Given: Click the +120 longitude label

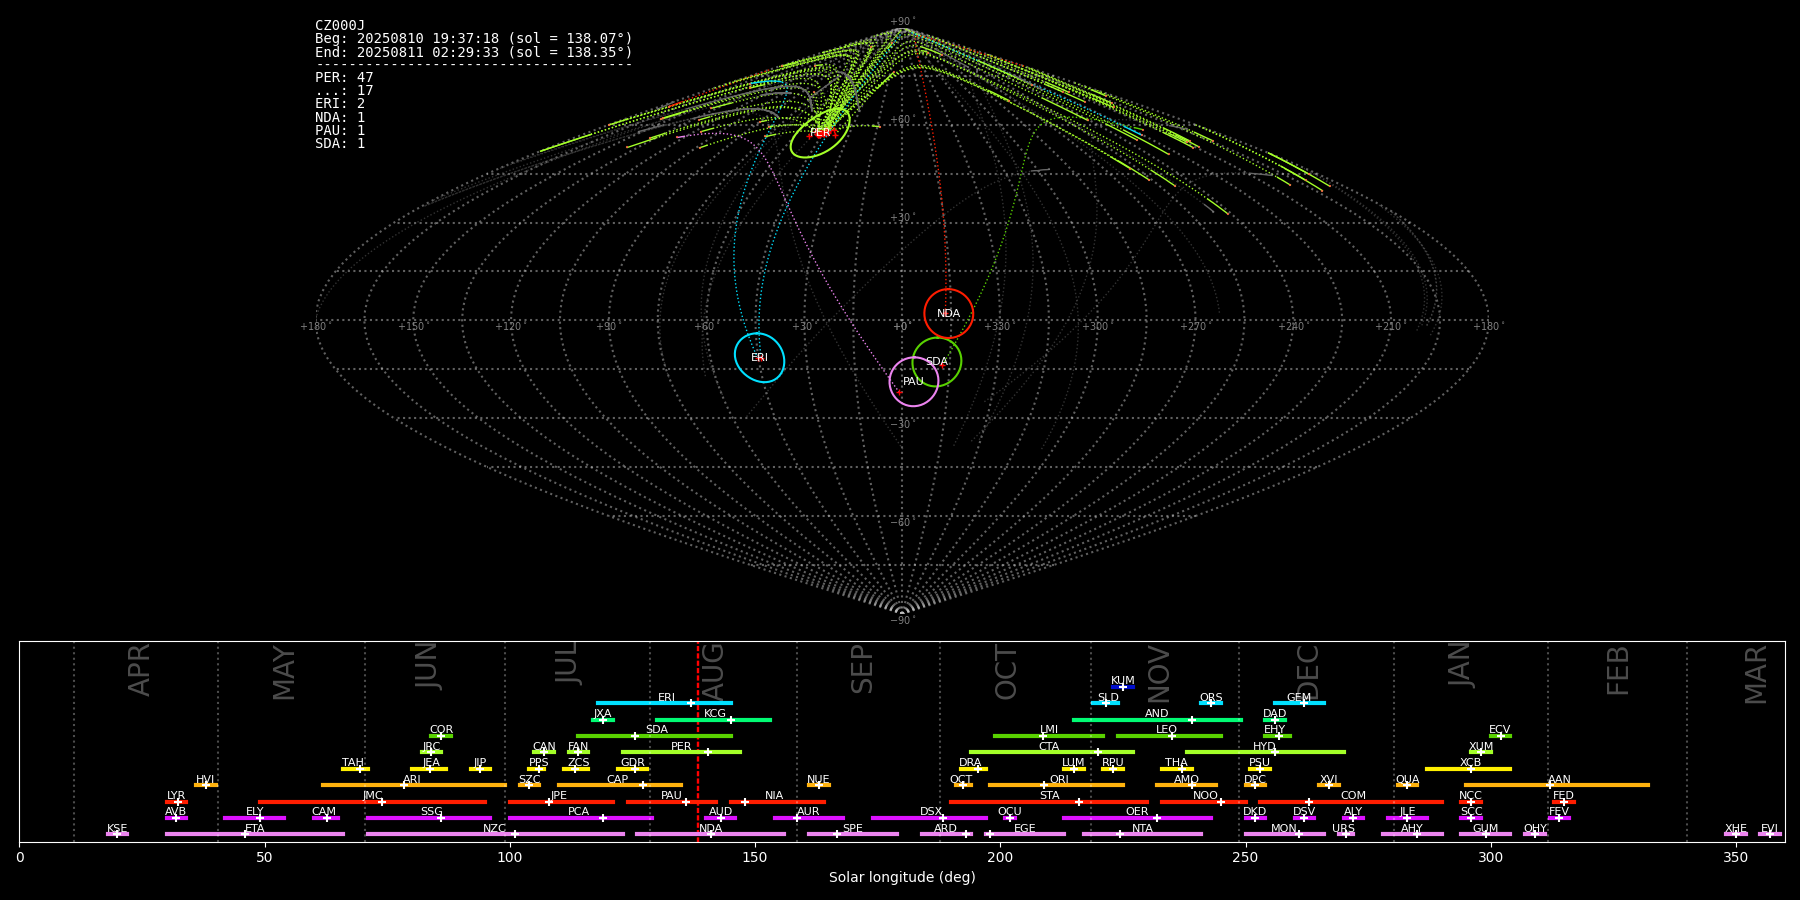Looking at the screenshot, I should click(508, 326).
